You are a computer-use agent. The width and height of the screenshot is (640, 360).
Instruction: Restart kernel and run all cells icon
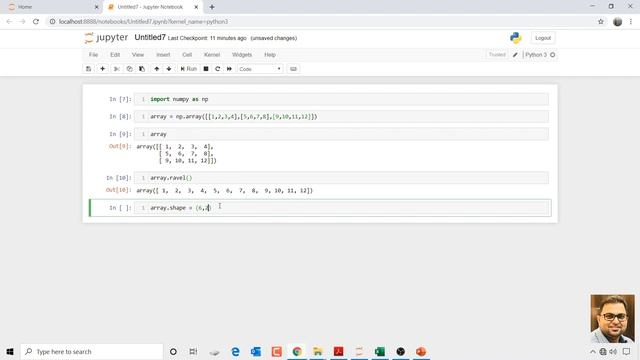pyautogui.click(x=229, y=69)
